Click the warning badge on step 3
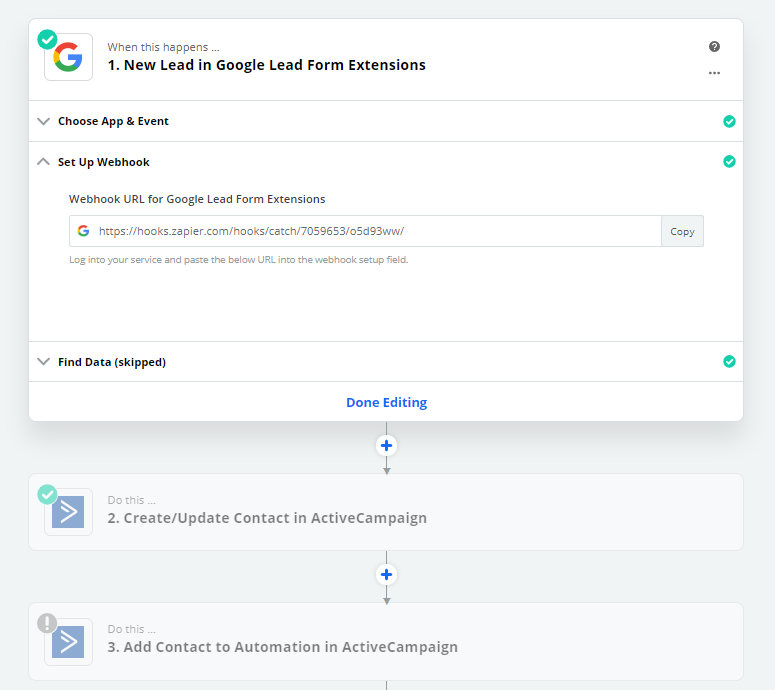 (x=47, y=623)
